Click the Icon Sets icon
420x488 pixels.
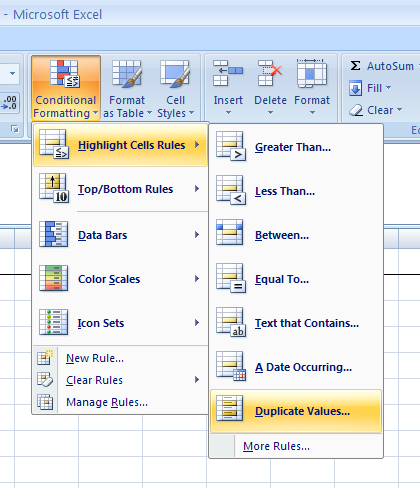tap(54, 322)
